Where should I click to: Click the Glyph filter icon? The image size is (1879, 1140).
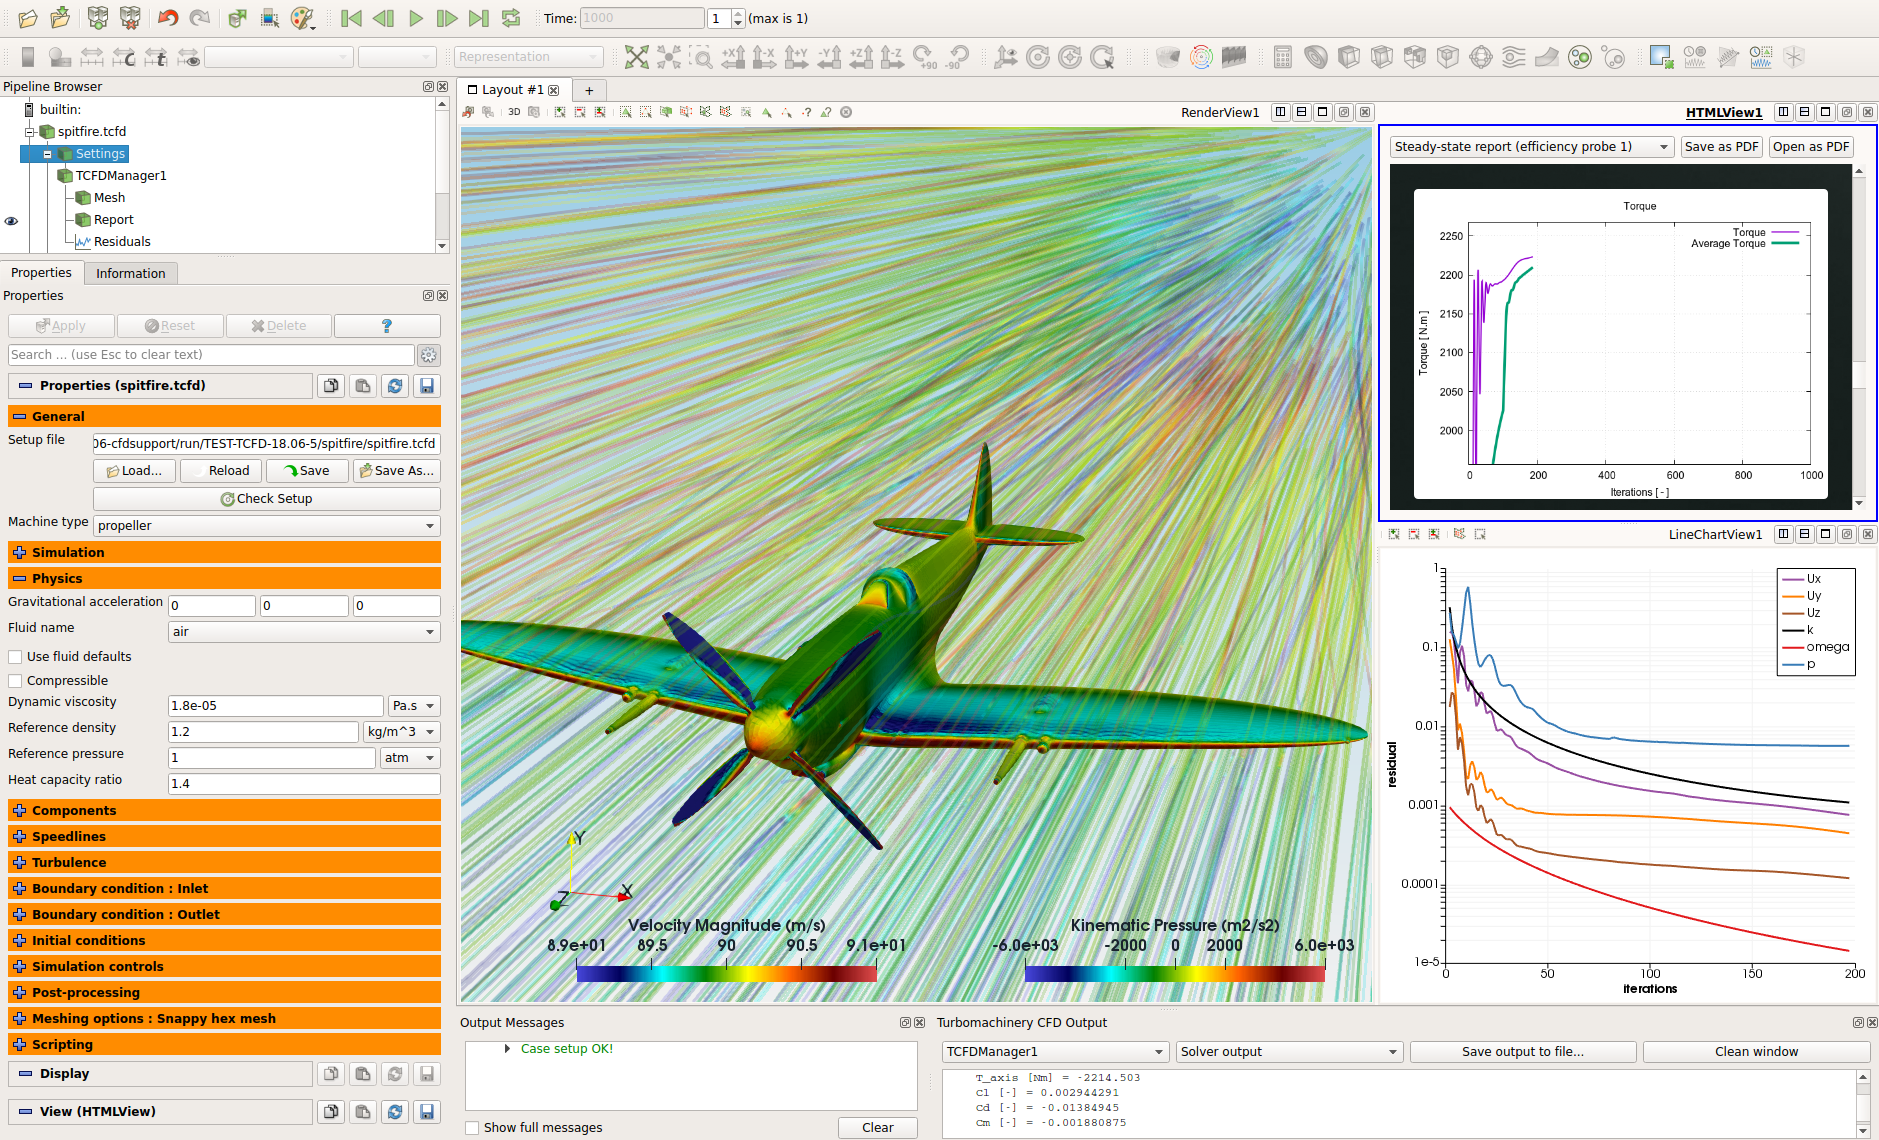coord(1480,57)
